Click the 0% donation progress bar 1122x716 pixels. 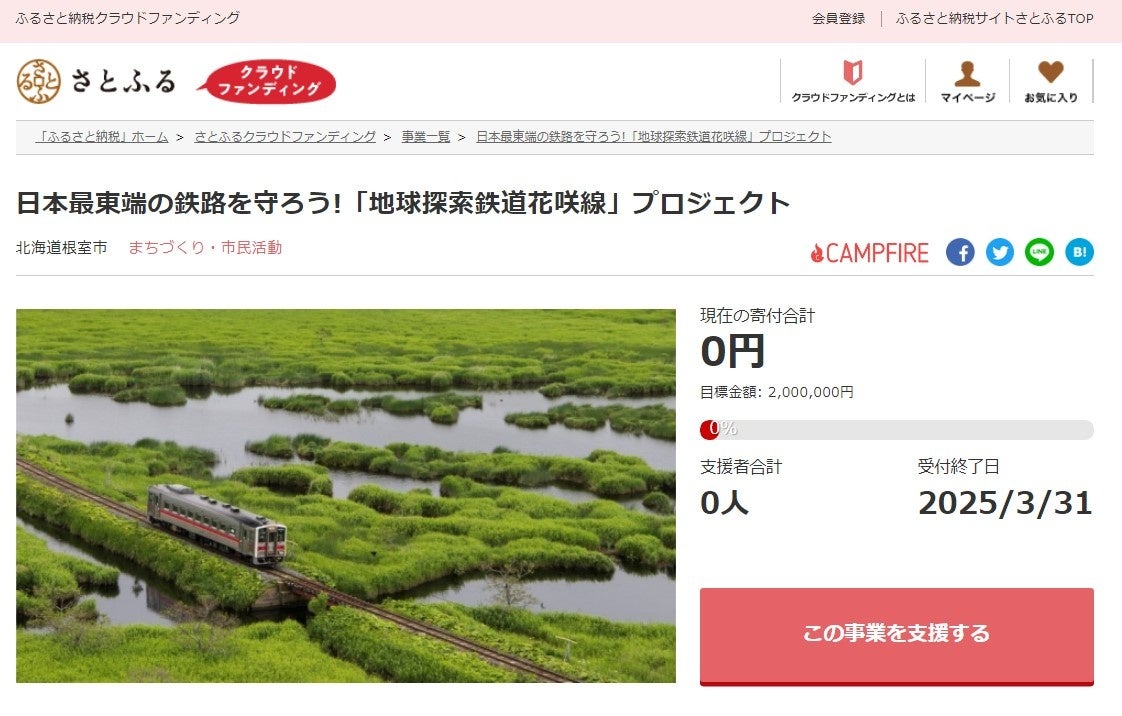[x=897, y=429]
